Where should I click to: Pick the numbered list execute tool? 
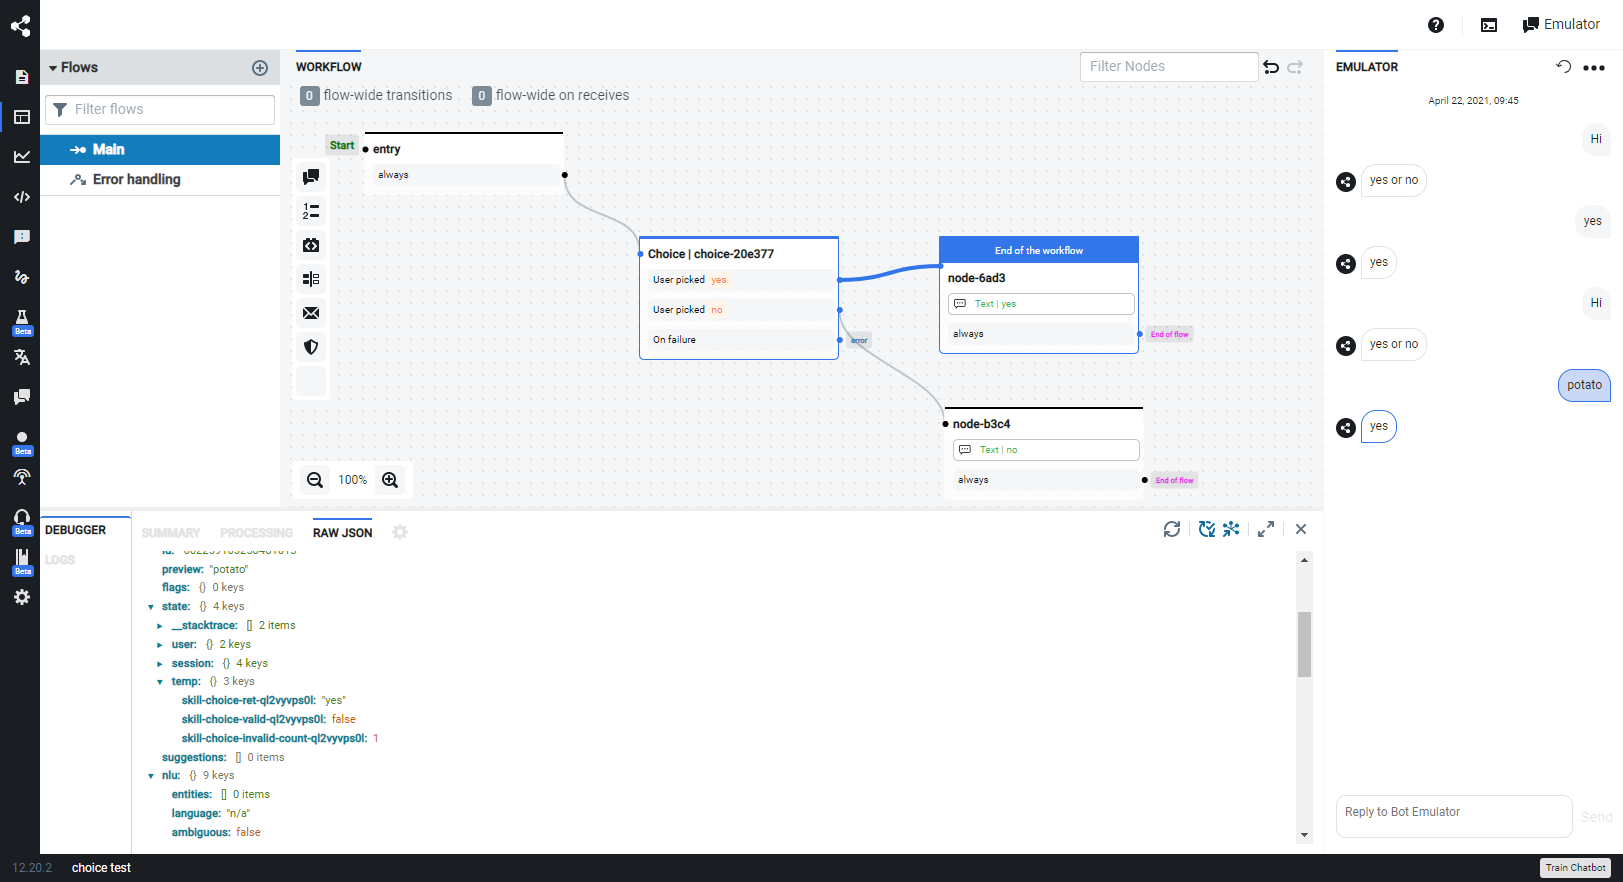pyautogui.click(x=311, y=211)
